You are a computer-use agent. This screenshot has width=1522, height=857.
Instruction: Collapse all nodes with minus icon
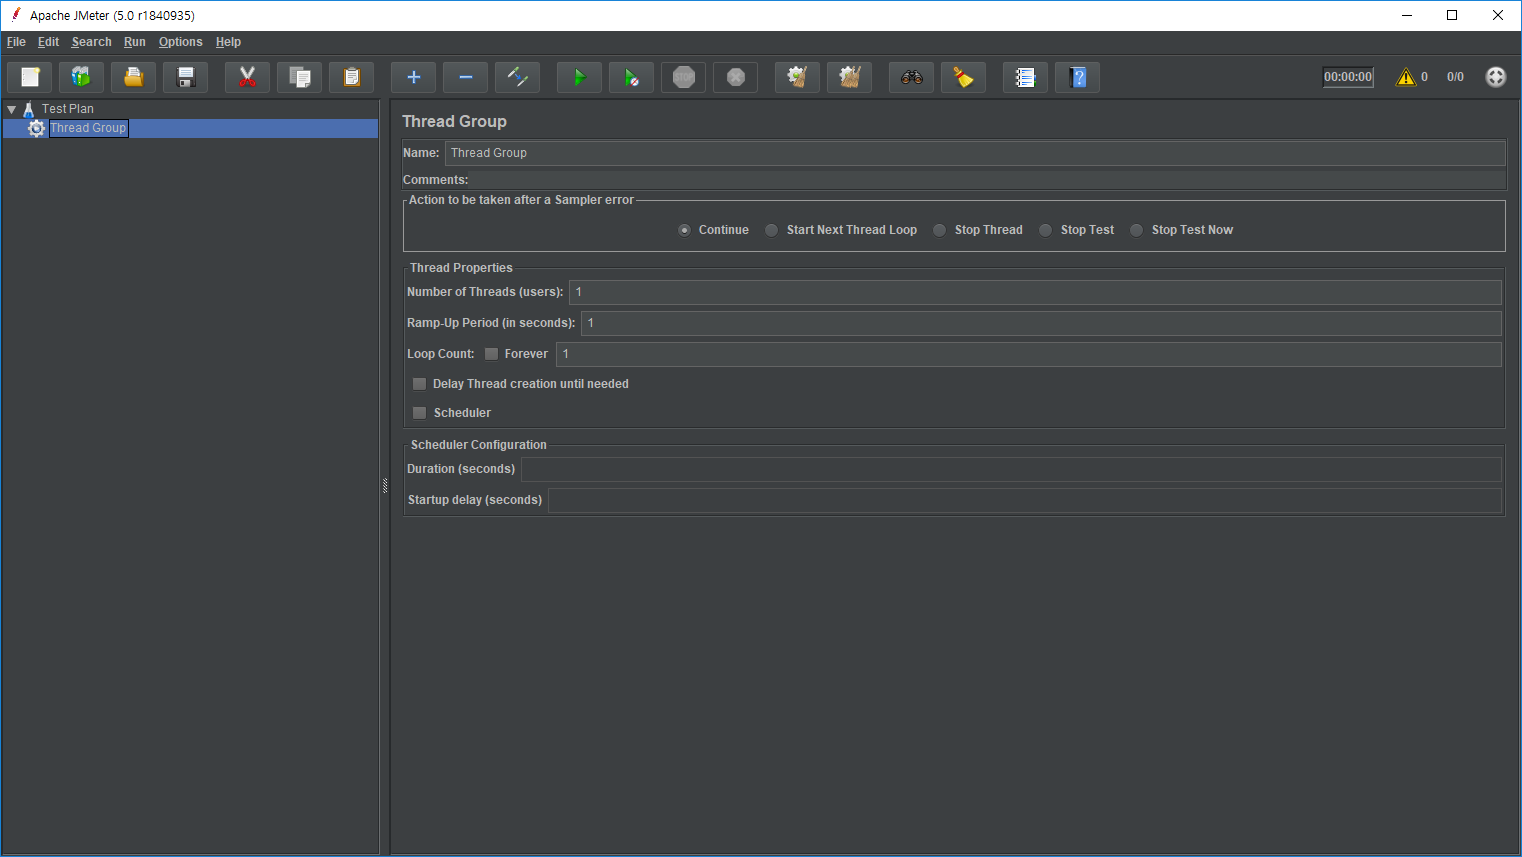465,77
